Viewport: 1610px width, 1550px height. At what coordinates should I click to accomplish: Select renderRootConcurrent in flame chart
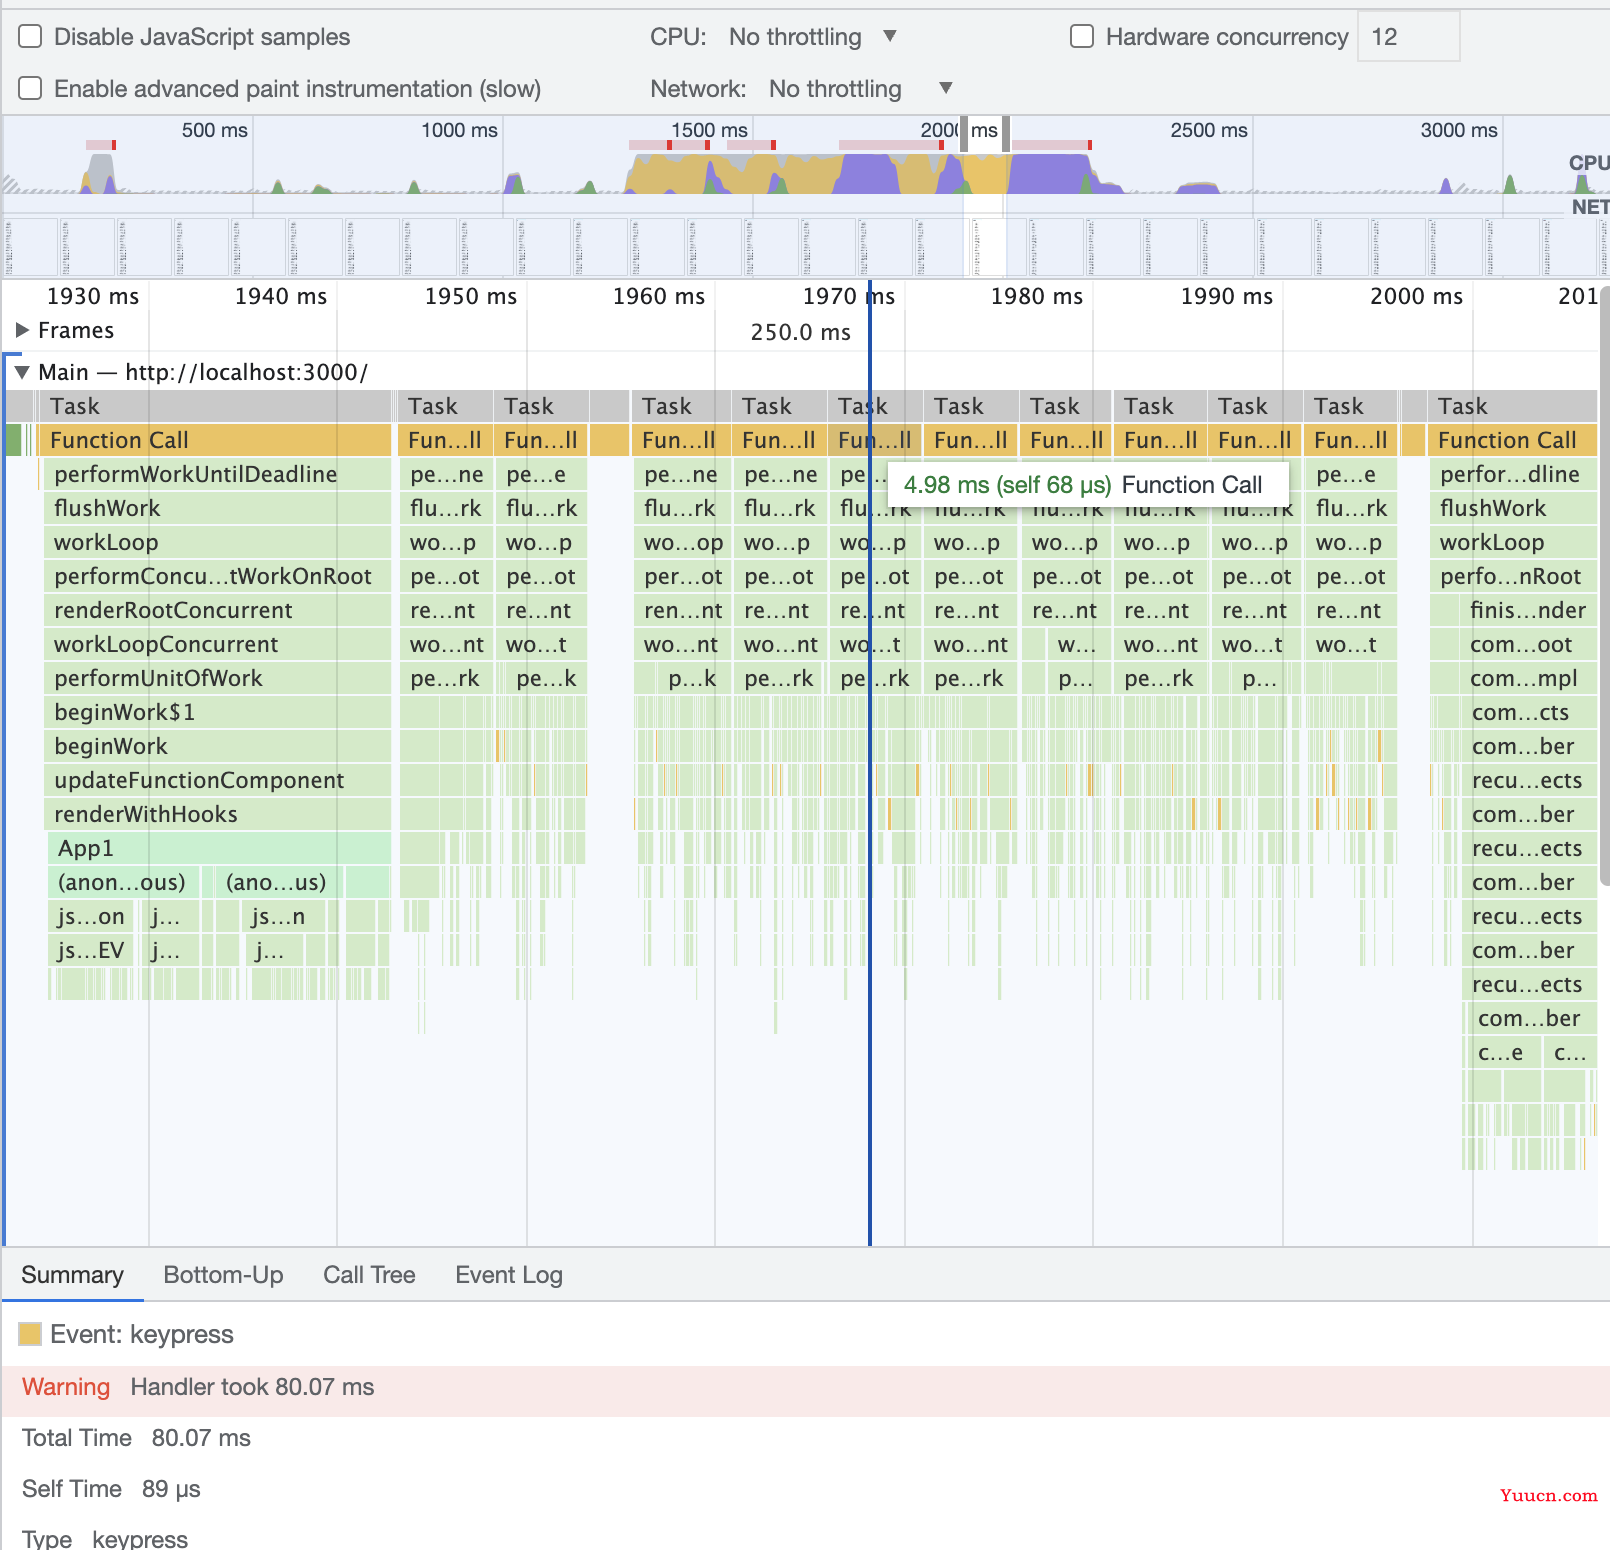click(217, 610)
